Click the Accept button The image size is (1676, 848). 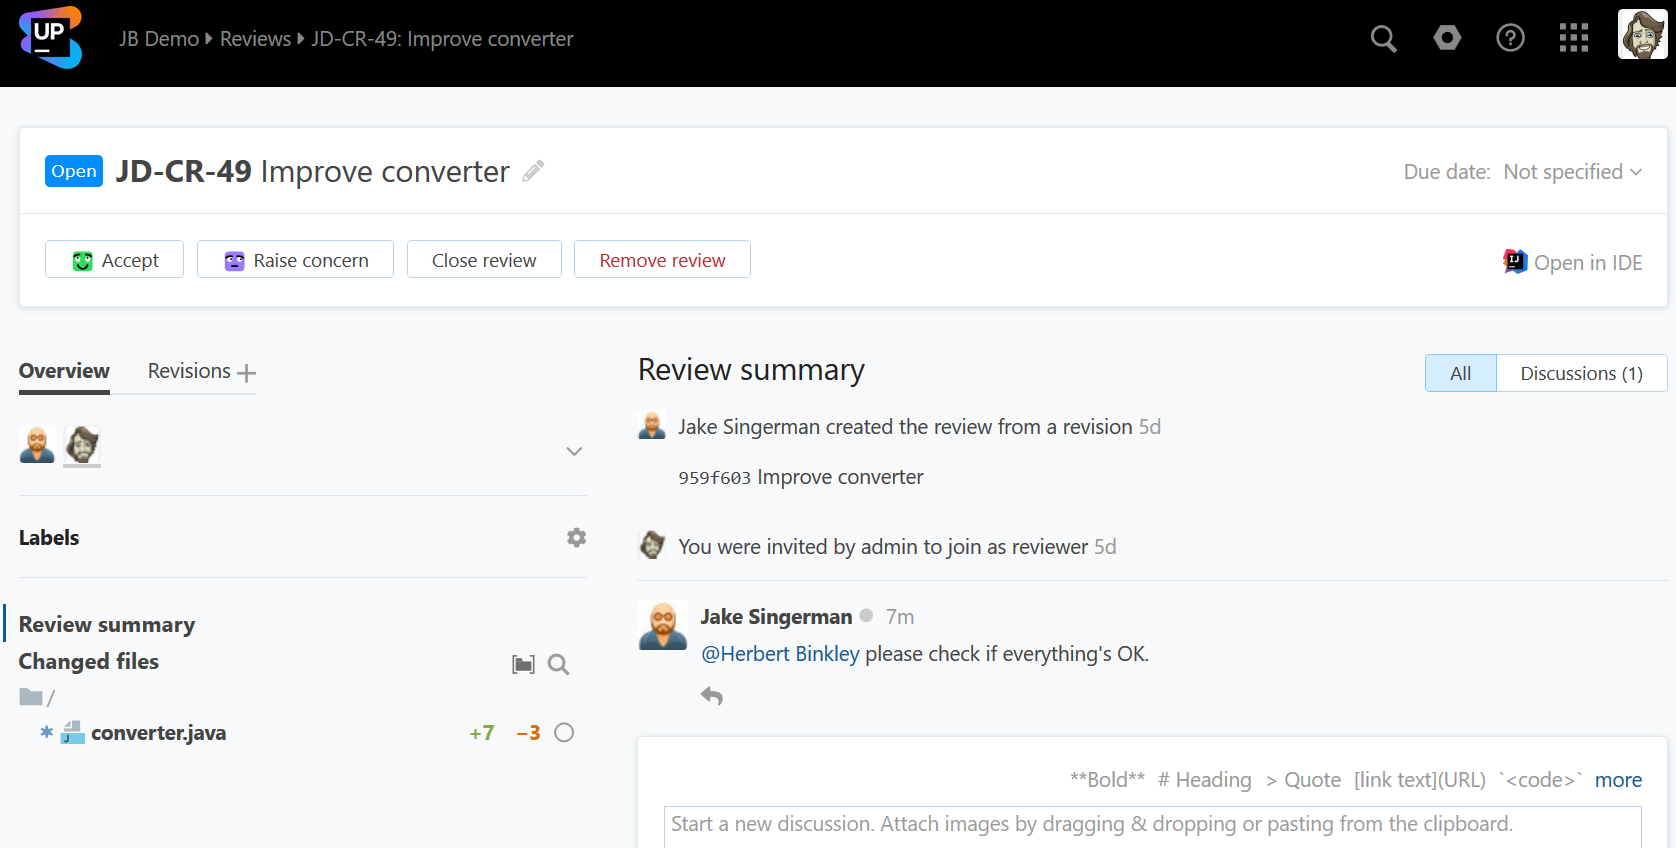(114, 260)
